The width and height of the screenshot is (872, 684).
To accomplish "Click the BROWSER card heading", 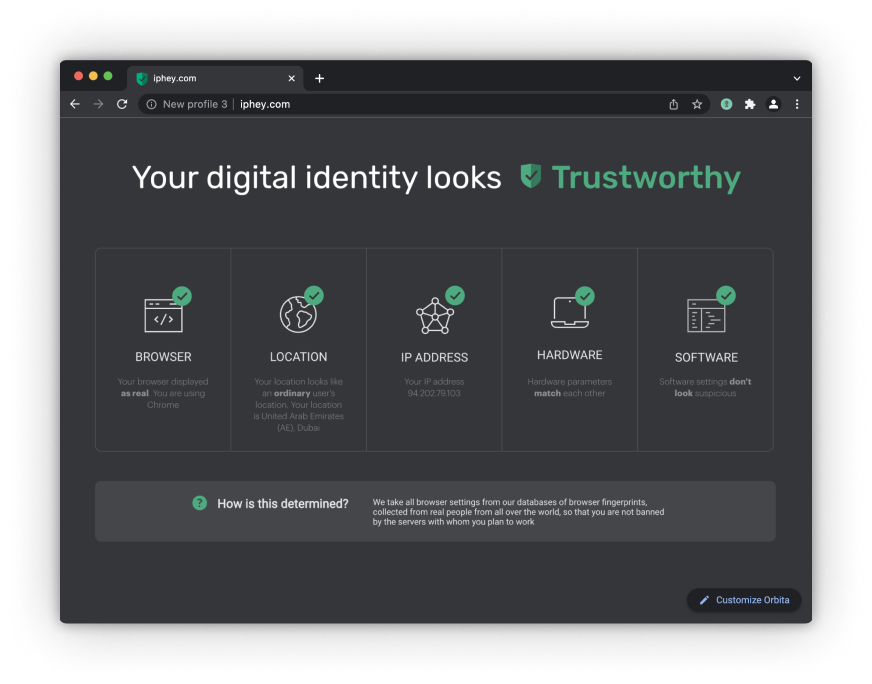I will [x=163, y=357].
